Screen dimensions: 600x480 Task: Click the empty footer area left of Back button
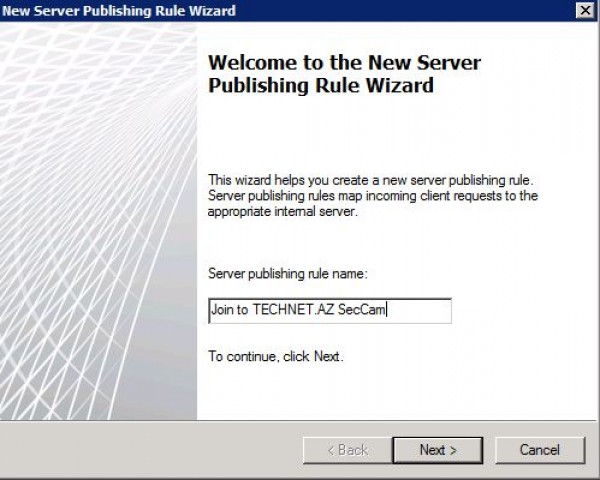tap(150, 450)
